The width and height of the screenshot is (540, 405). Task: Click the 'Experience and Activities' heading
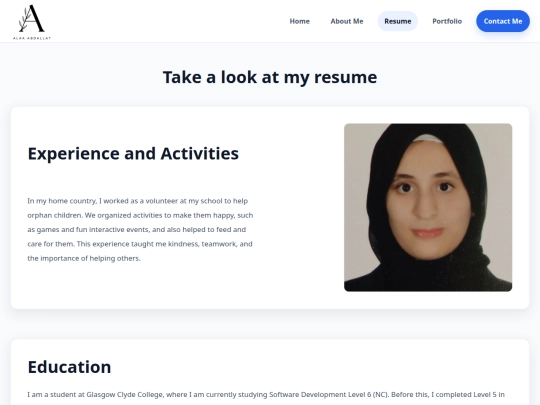(133, 154)
